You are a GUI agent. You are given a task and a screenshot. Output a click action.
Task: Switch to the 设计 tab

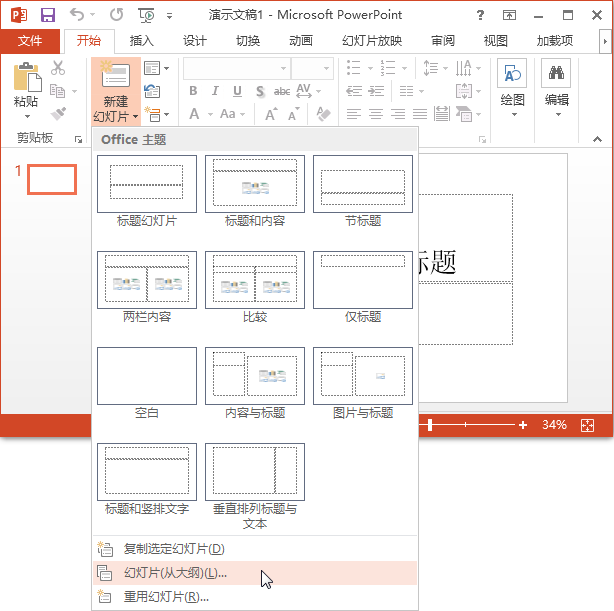click(195, 41)
